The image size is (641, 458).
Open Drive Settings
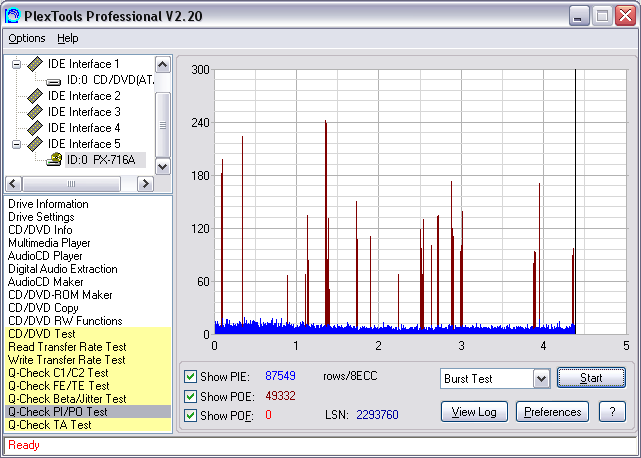point(41,217)
